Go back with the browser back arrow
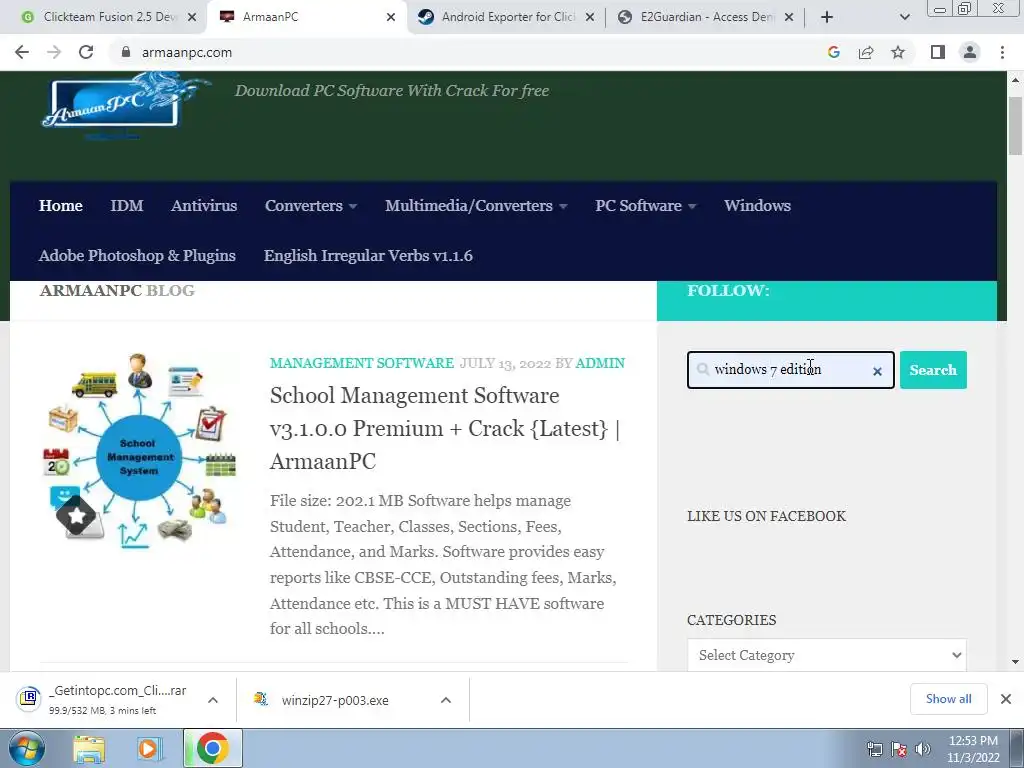The height and width of the screenshot is (768, 1024). [x=22, y=52]
